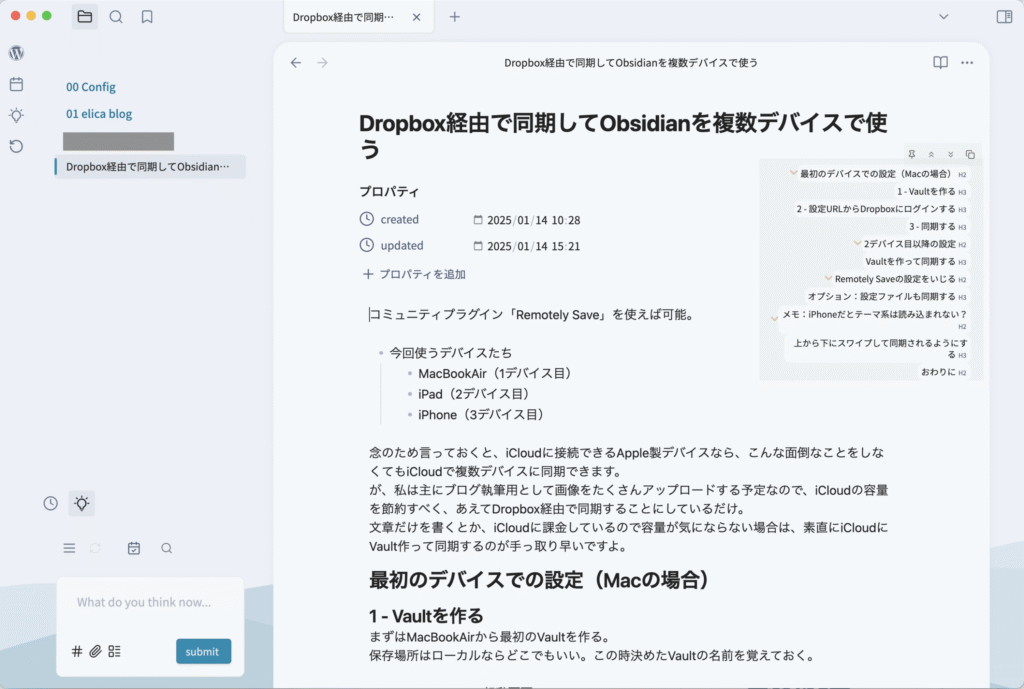Jump to 3 - 同期する in outline
The image size is (1024, 689).
point(933,227)
